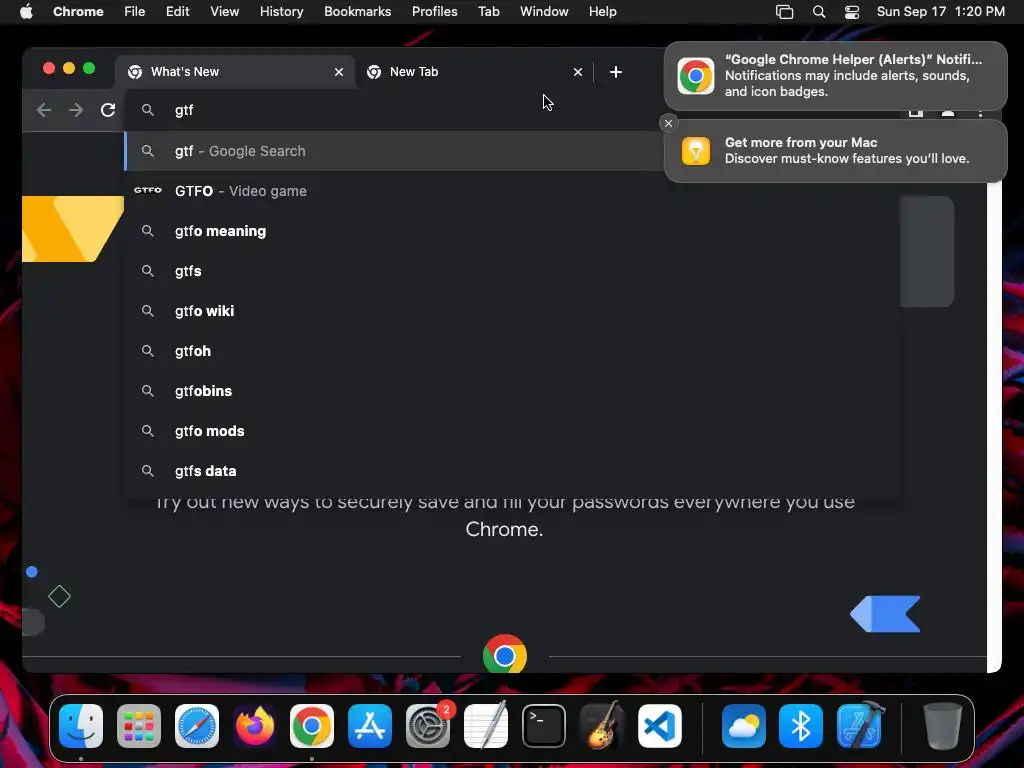This screenshot has height=768, width=1024.
Task: Open TextEdit from the Dock
Action: click(485, 726)
